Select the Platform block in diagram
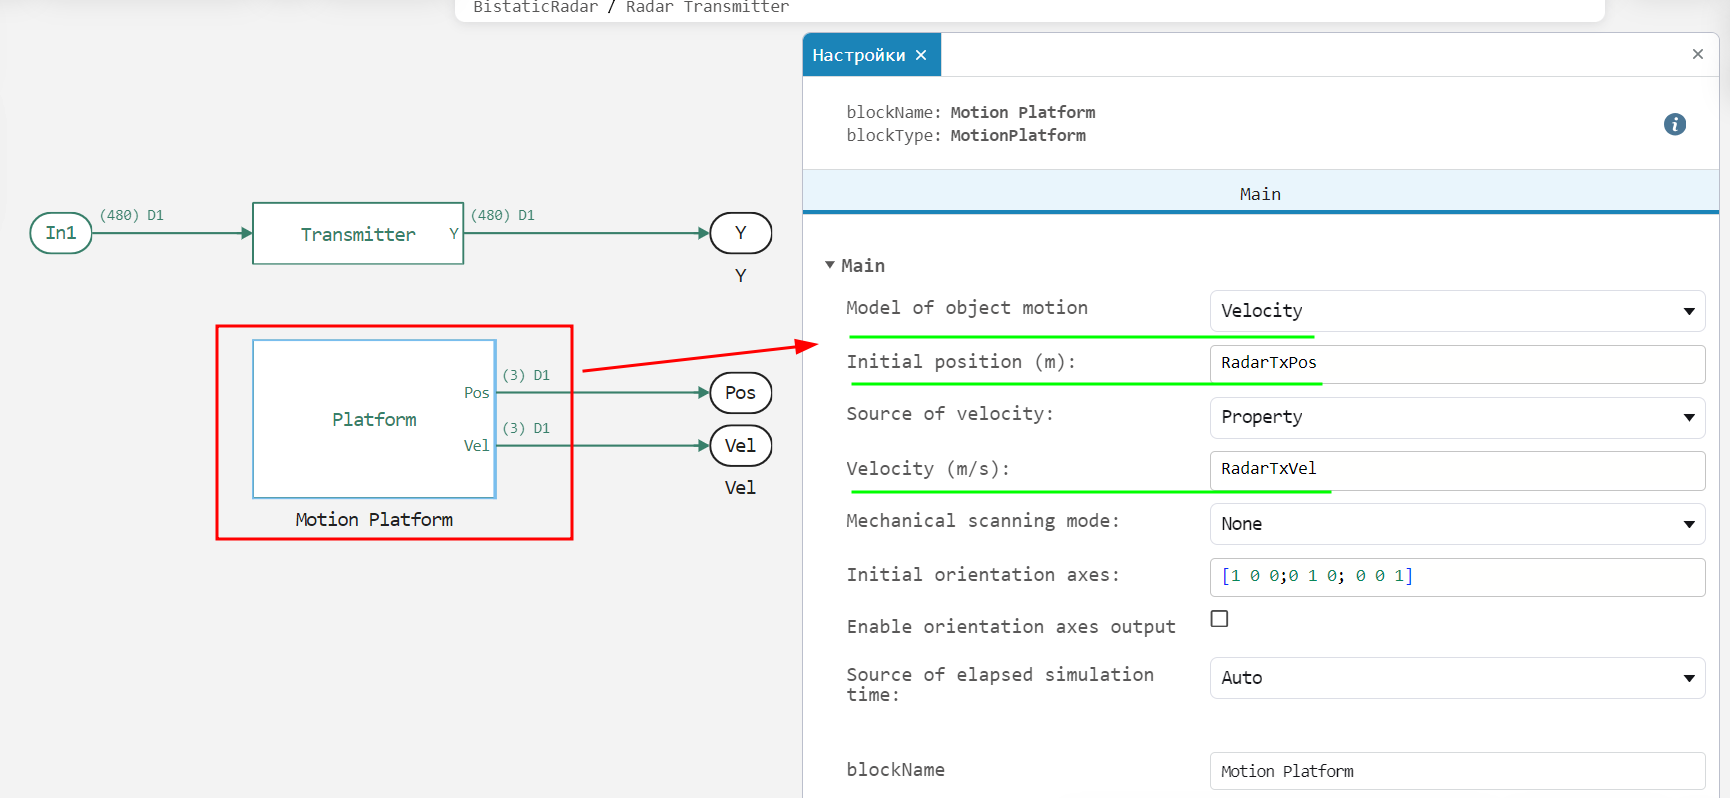 click(x=374, y=419)
